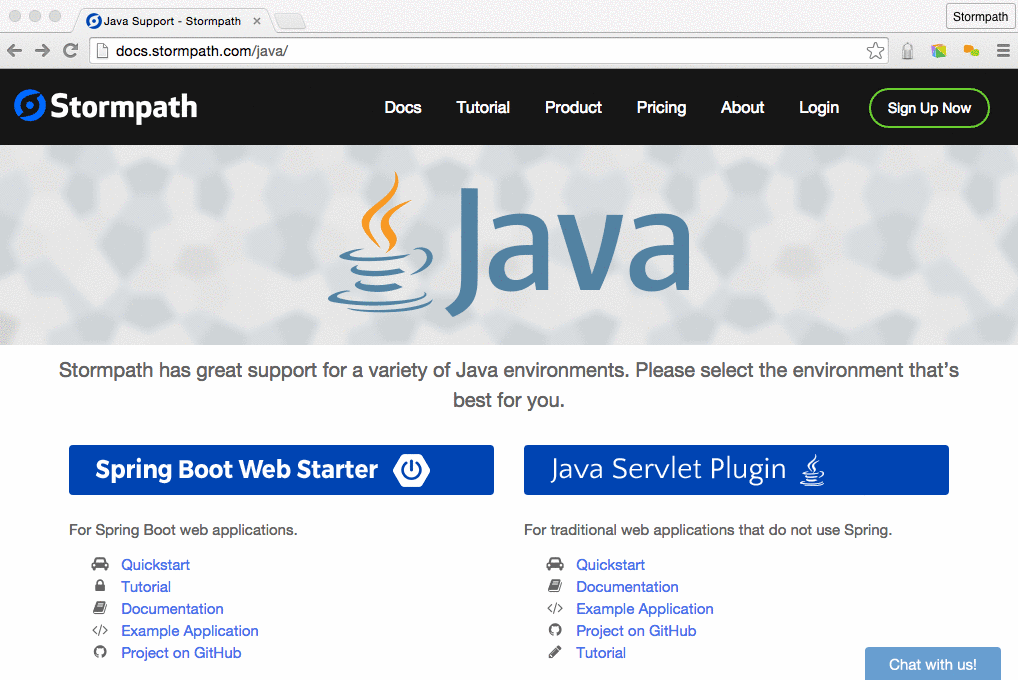Screen dimensions: 1018x680
Task: Open Chat with us!
Action: 932,664
